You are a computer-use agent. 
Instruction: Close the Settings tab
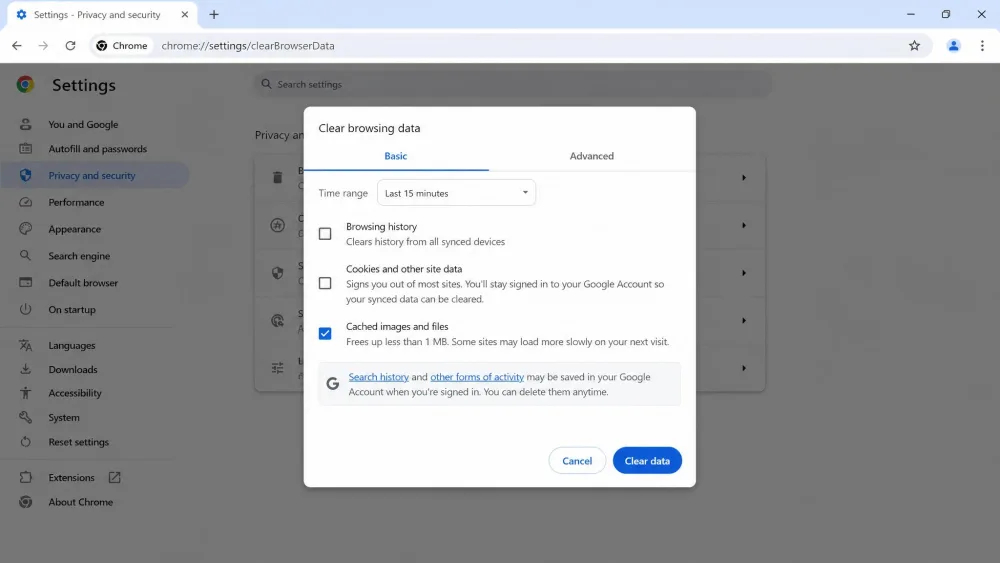point(184,14)
